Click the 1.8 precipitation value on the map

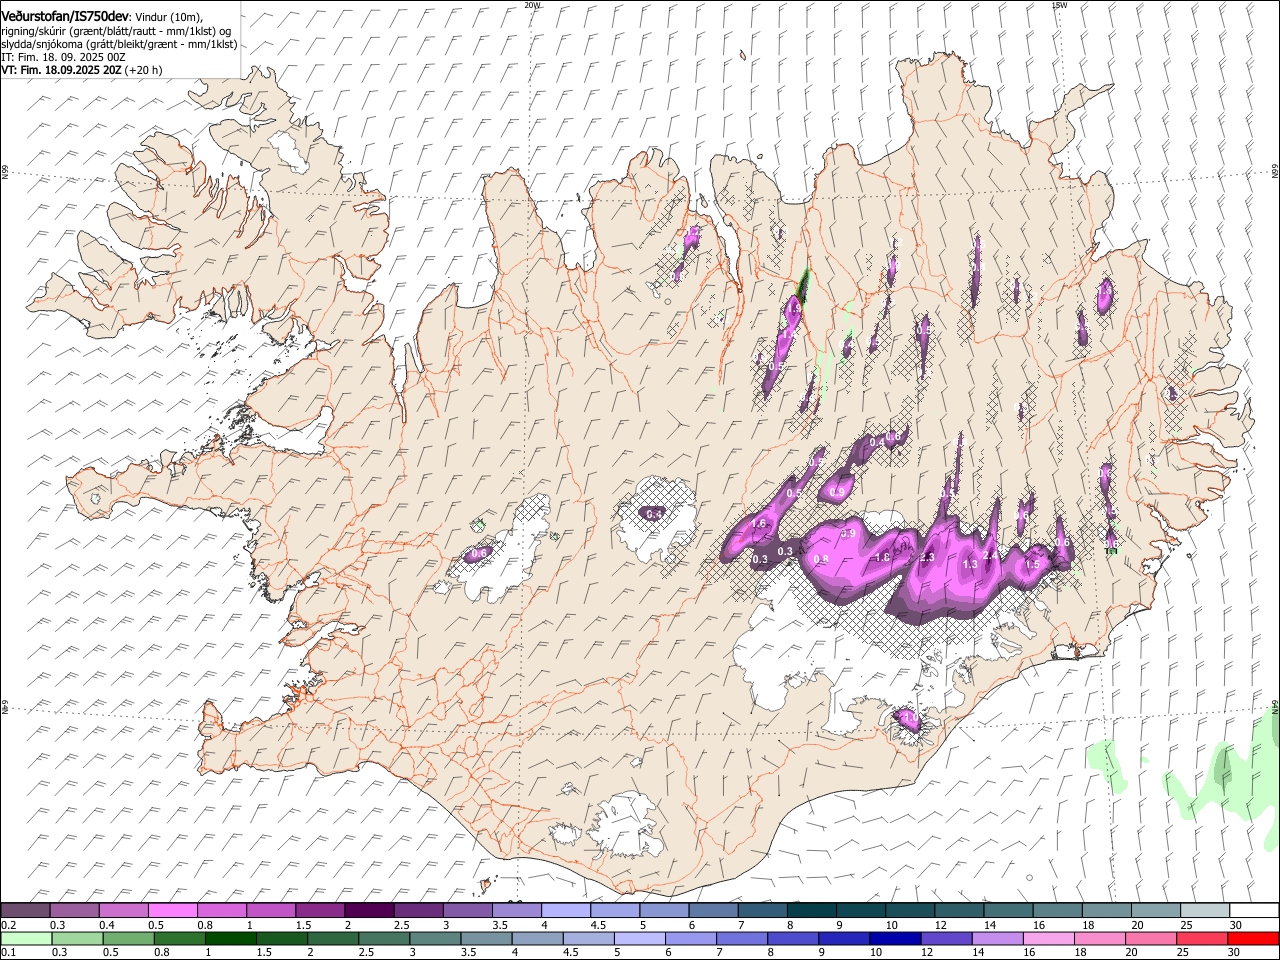[x=882, y=558]
